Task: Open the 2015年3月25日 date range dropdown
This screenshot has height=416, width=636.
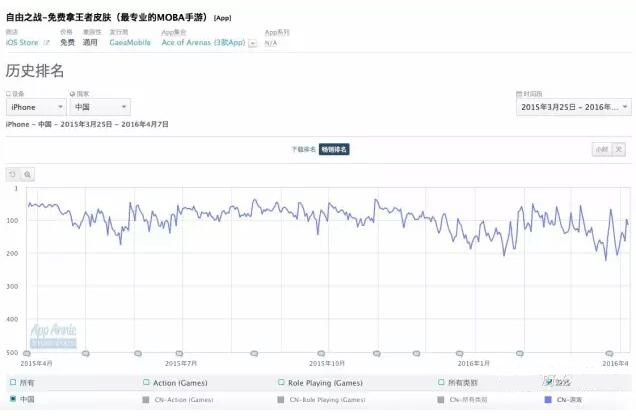Action: point(574,107)
